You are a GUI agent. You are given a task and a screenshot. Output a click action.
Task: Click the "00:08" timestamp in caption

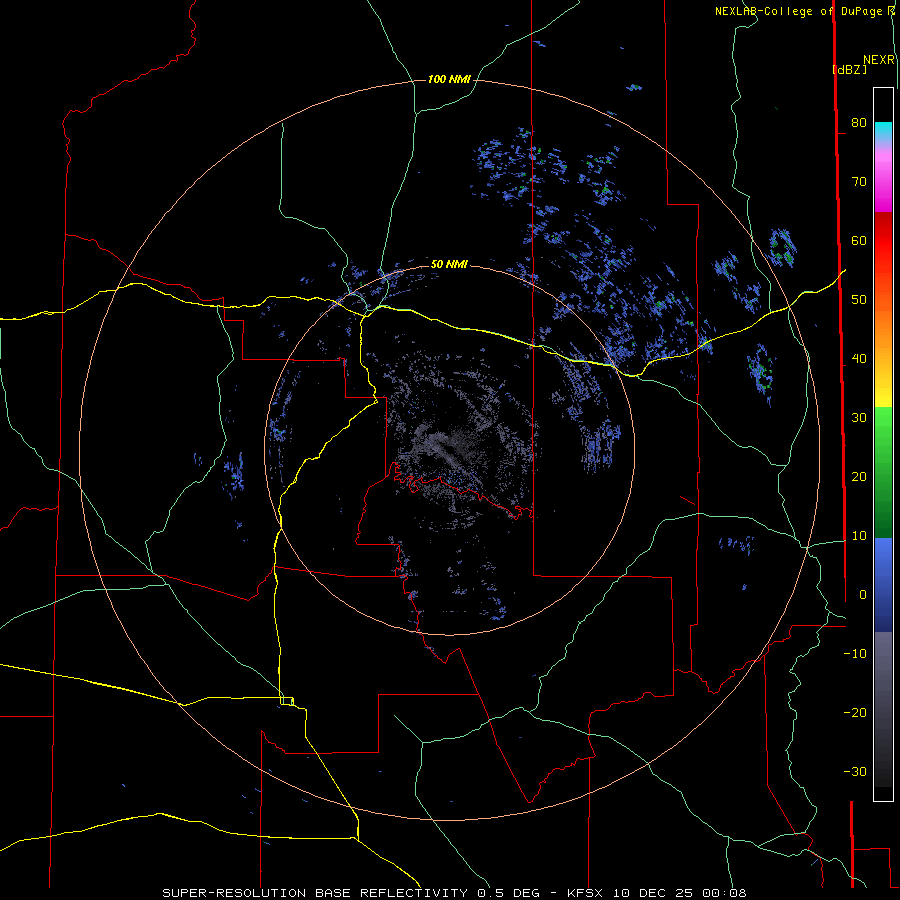click(726, 893)
